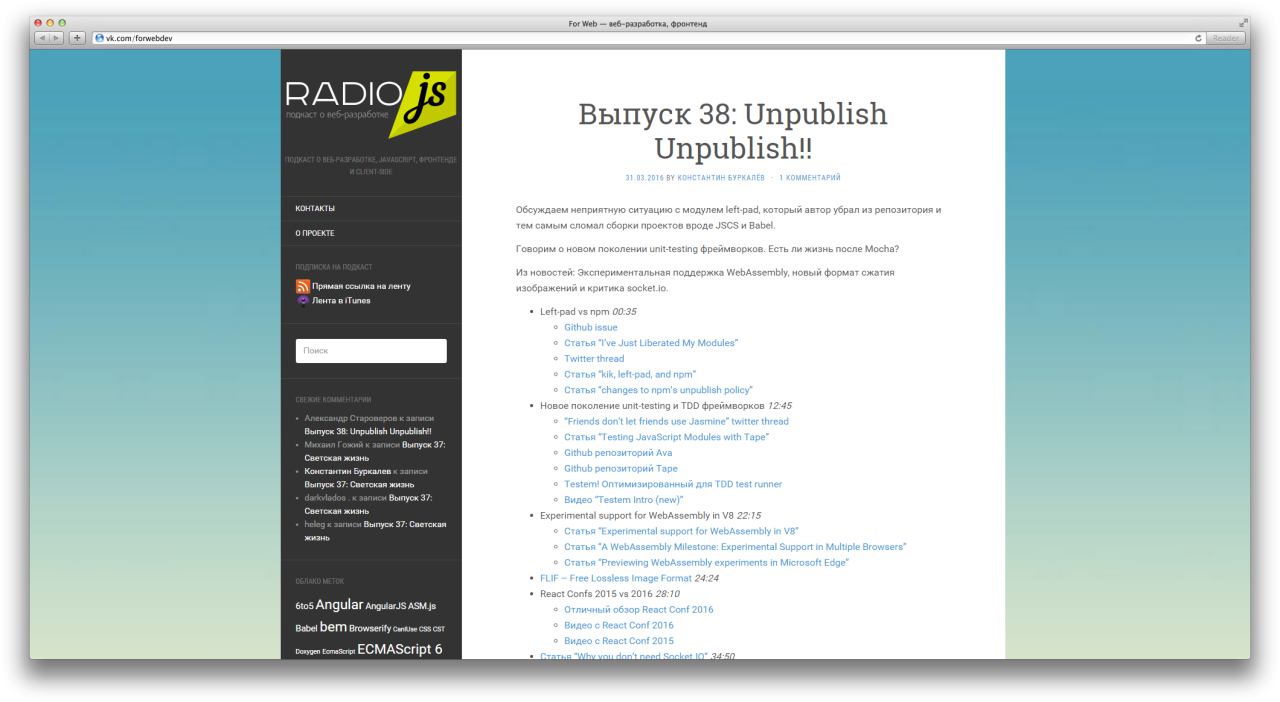1280x702 pixels.
Task: Open Видео с React Conf 2015
Action: pos(619,640)
